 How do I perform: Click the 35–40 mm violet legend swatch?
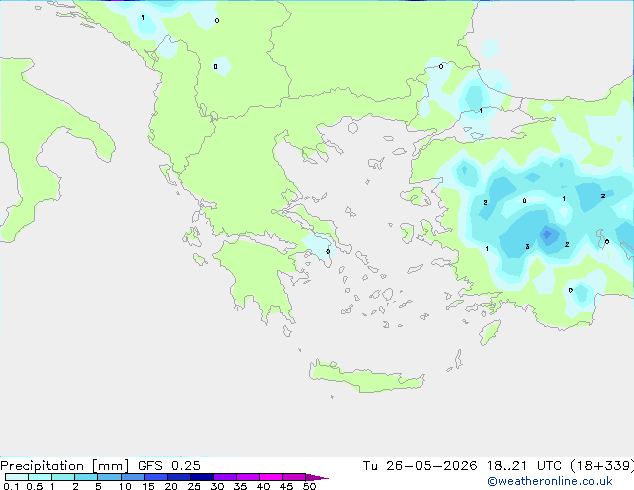click(248, 477)
